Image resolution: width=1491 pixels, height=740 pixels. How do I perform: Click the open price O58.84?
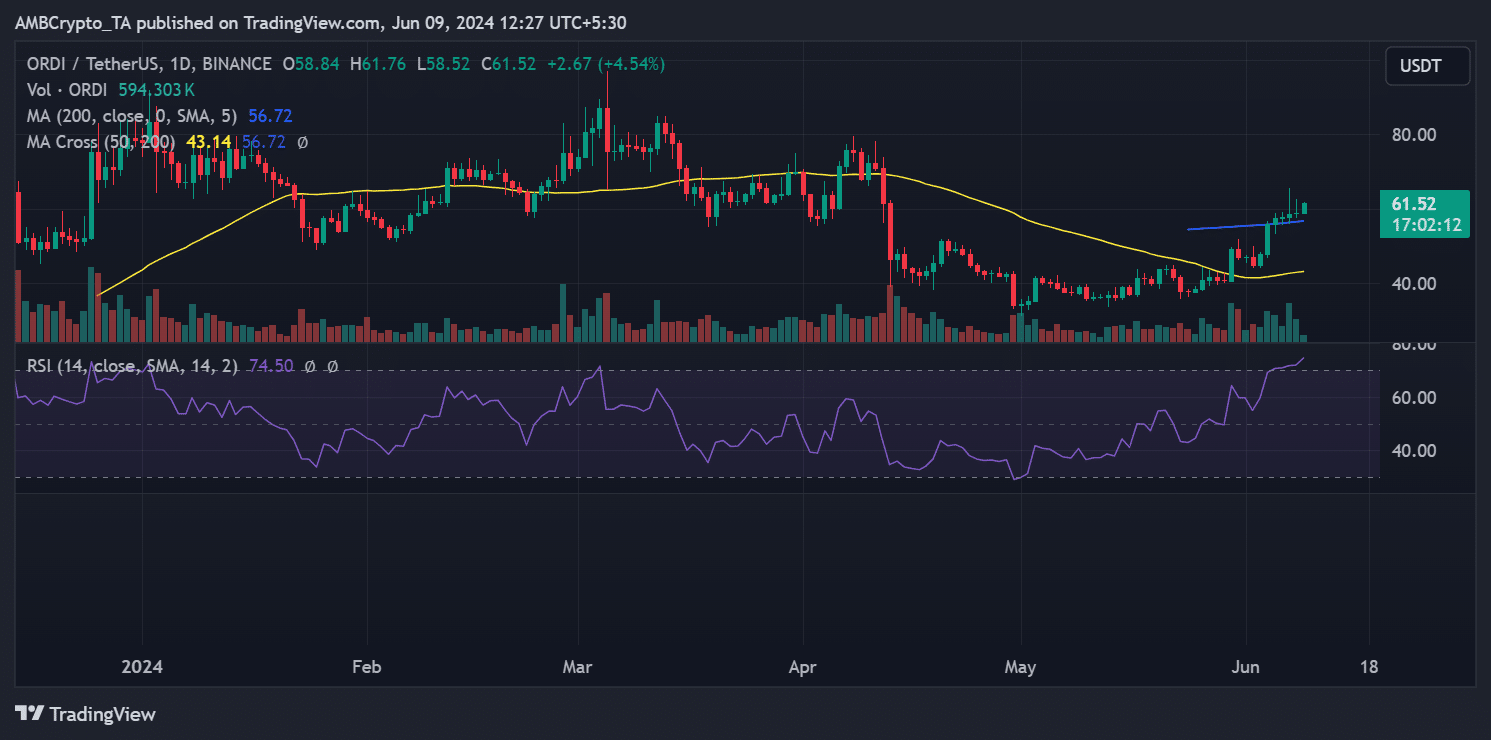311,64
